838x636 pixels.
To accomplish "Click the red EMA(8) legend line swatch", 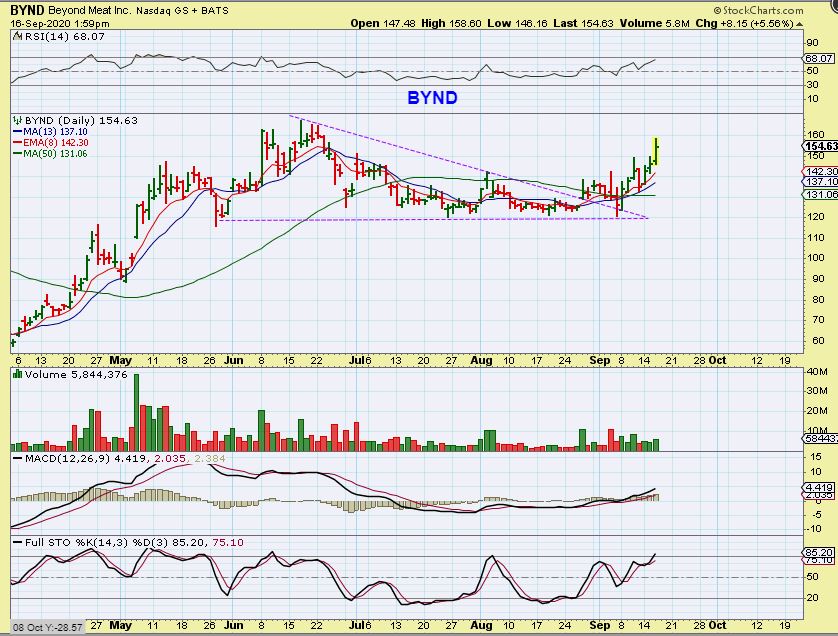I will pos(18,143).
